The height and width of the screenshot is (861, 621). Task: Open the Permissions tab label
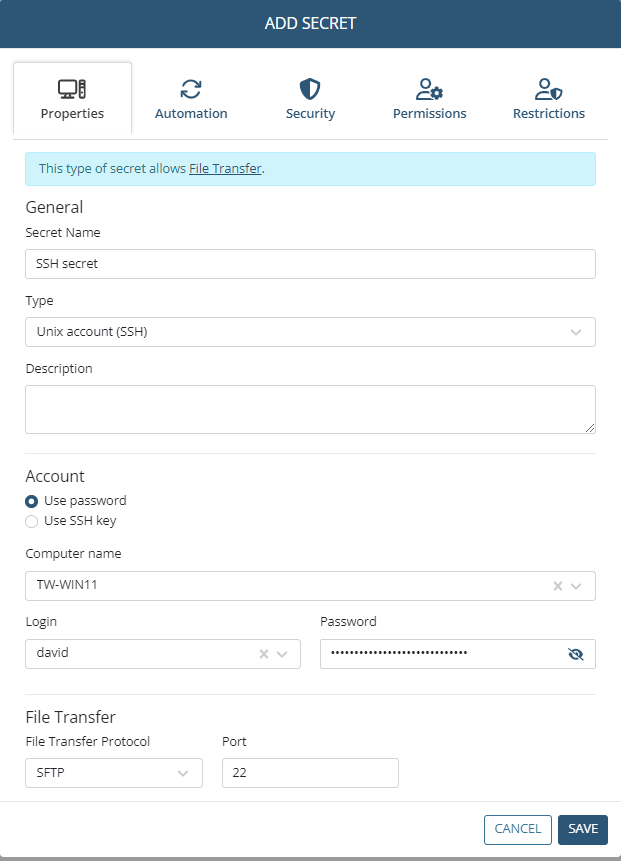coord(429,114)
